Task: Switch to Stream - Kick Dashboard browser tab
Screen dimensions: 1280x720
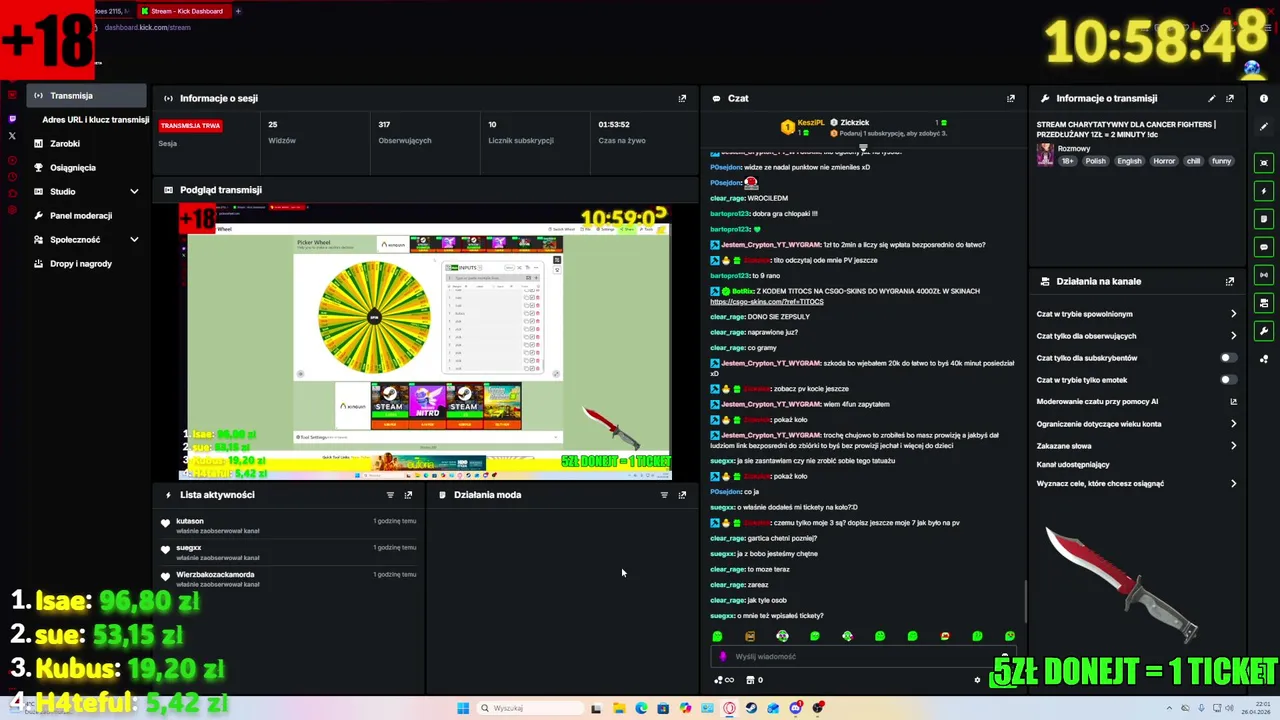Action: click(x=184, y=11)
